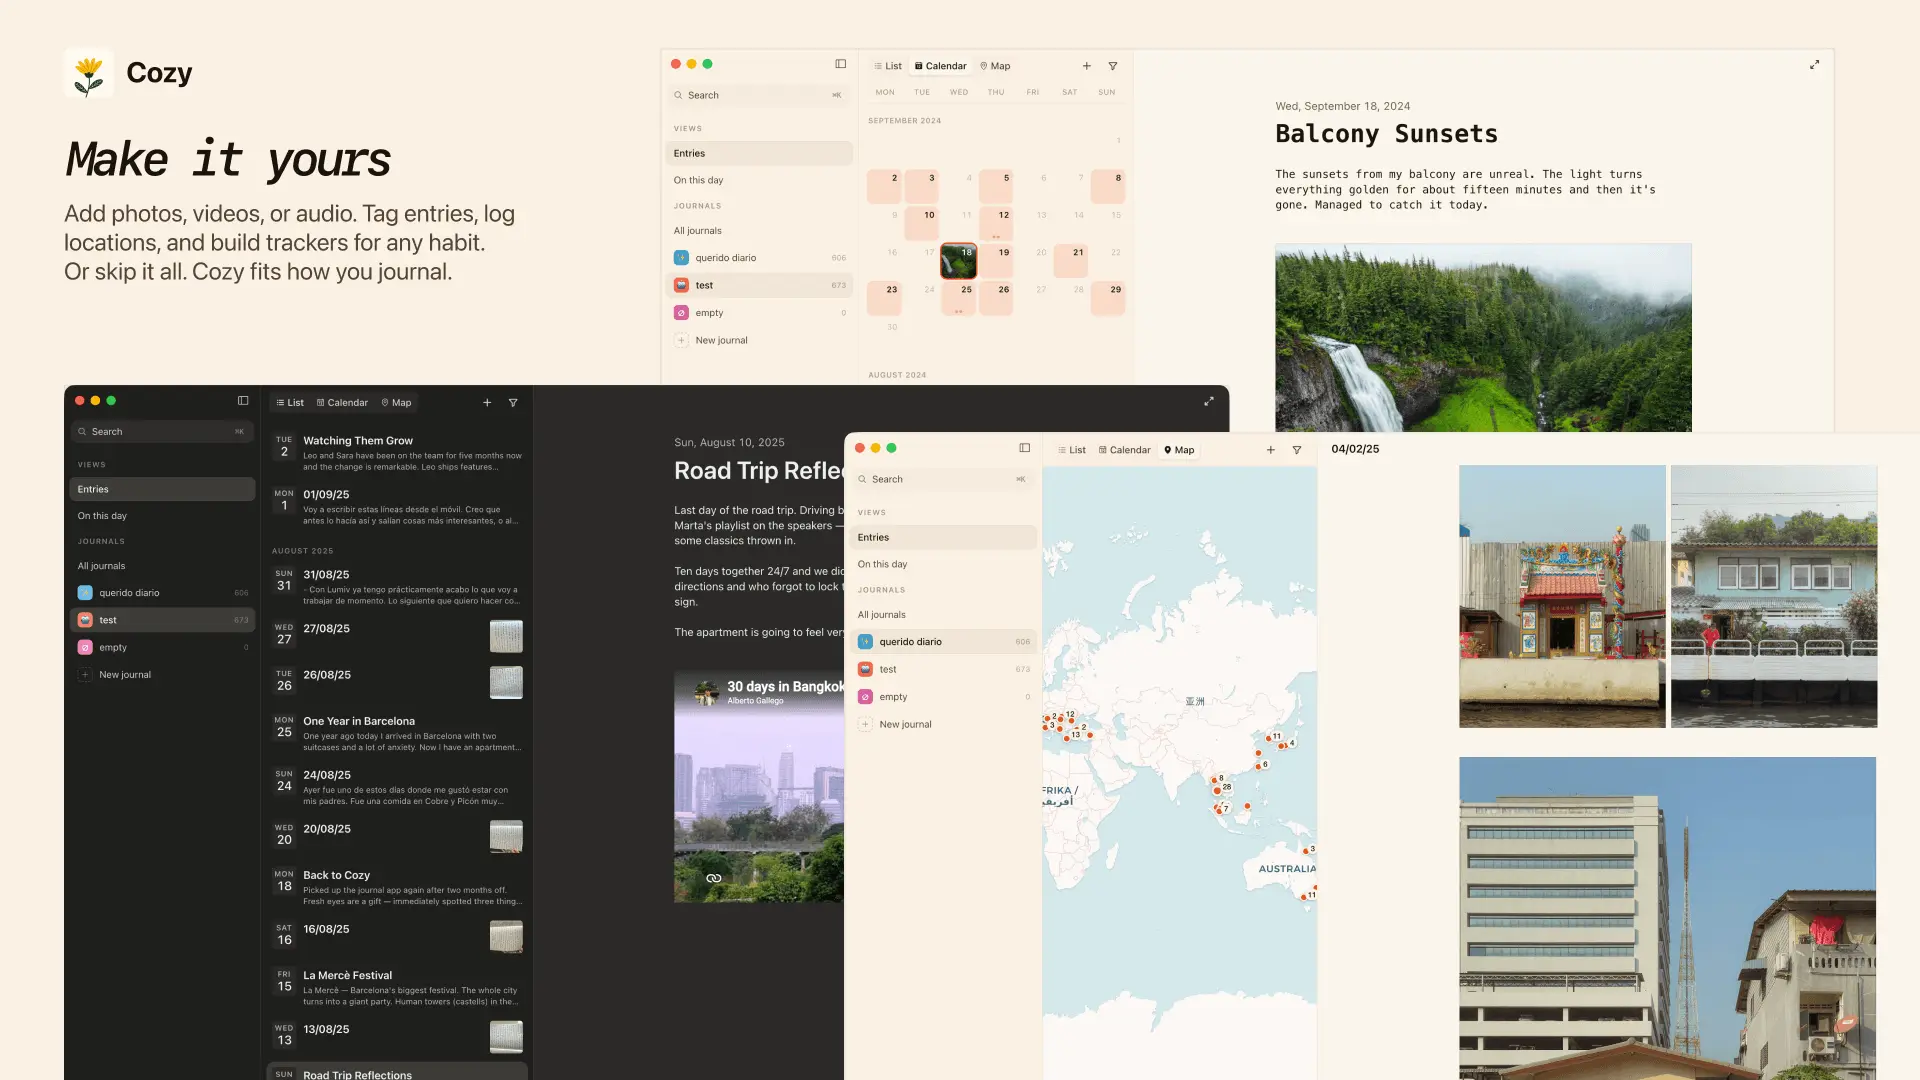Open filter icon in dark window toolbar
Viewport: 1920px width, 1080px height.
pyautogui.click(x=513, y=403)
